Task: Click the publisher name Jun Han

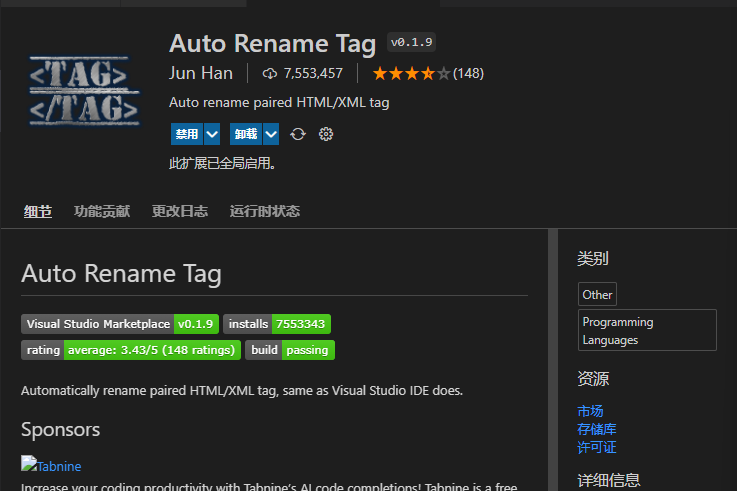Action: tap(201, 73)
